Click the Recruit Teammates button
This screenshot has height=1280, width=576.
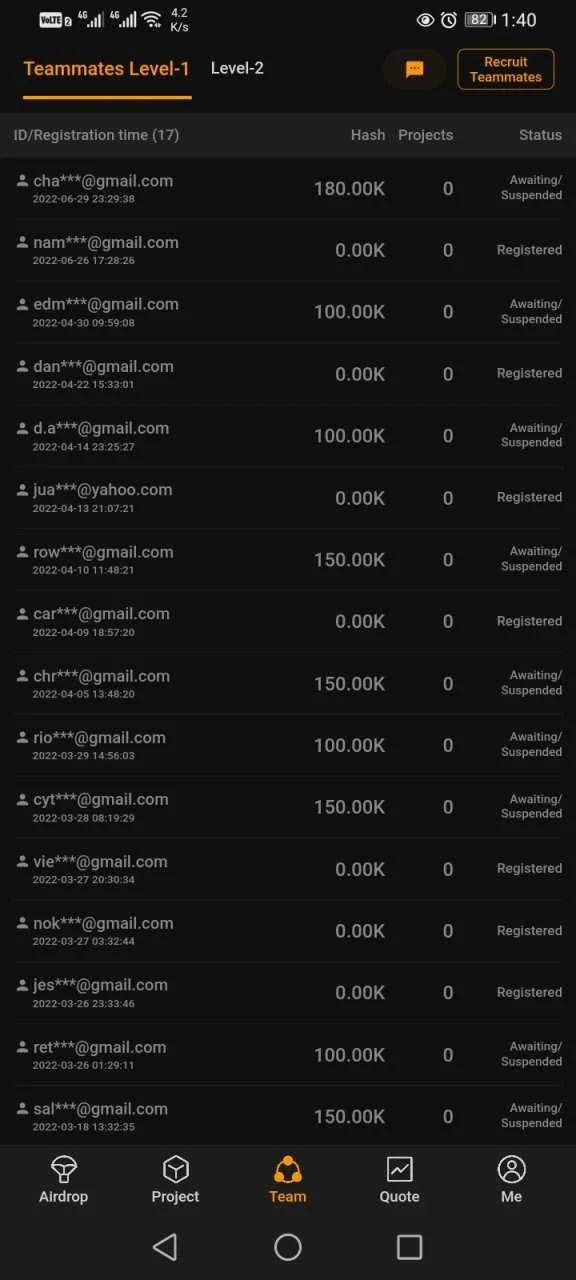point(506,69)
